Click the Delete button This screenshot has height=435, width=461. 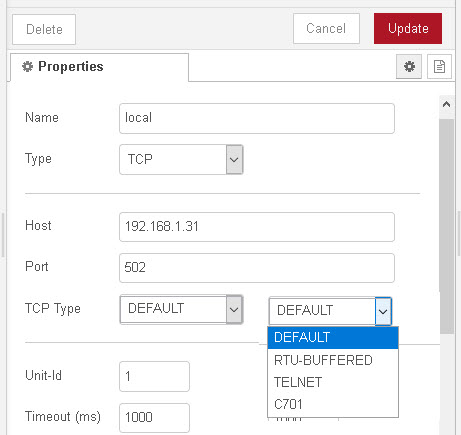44,29
